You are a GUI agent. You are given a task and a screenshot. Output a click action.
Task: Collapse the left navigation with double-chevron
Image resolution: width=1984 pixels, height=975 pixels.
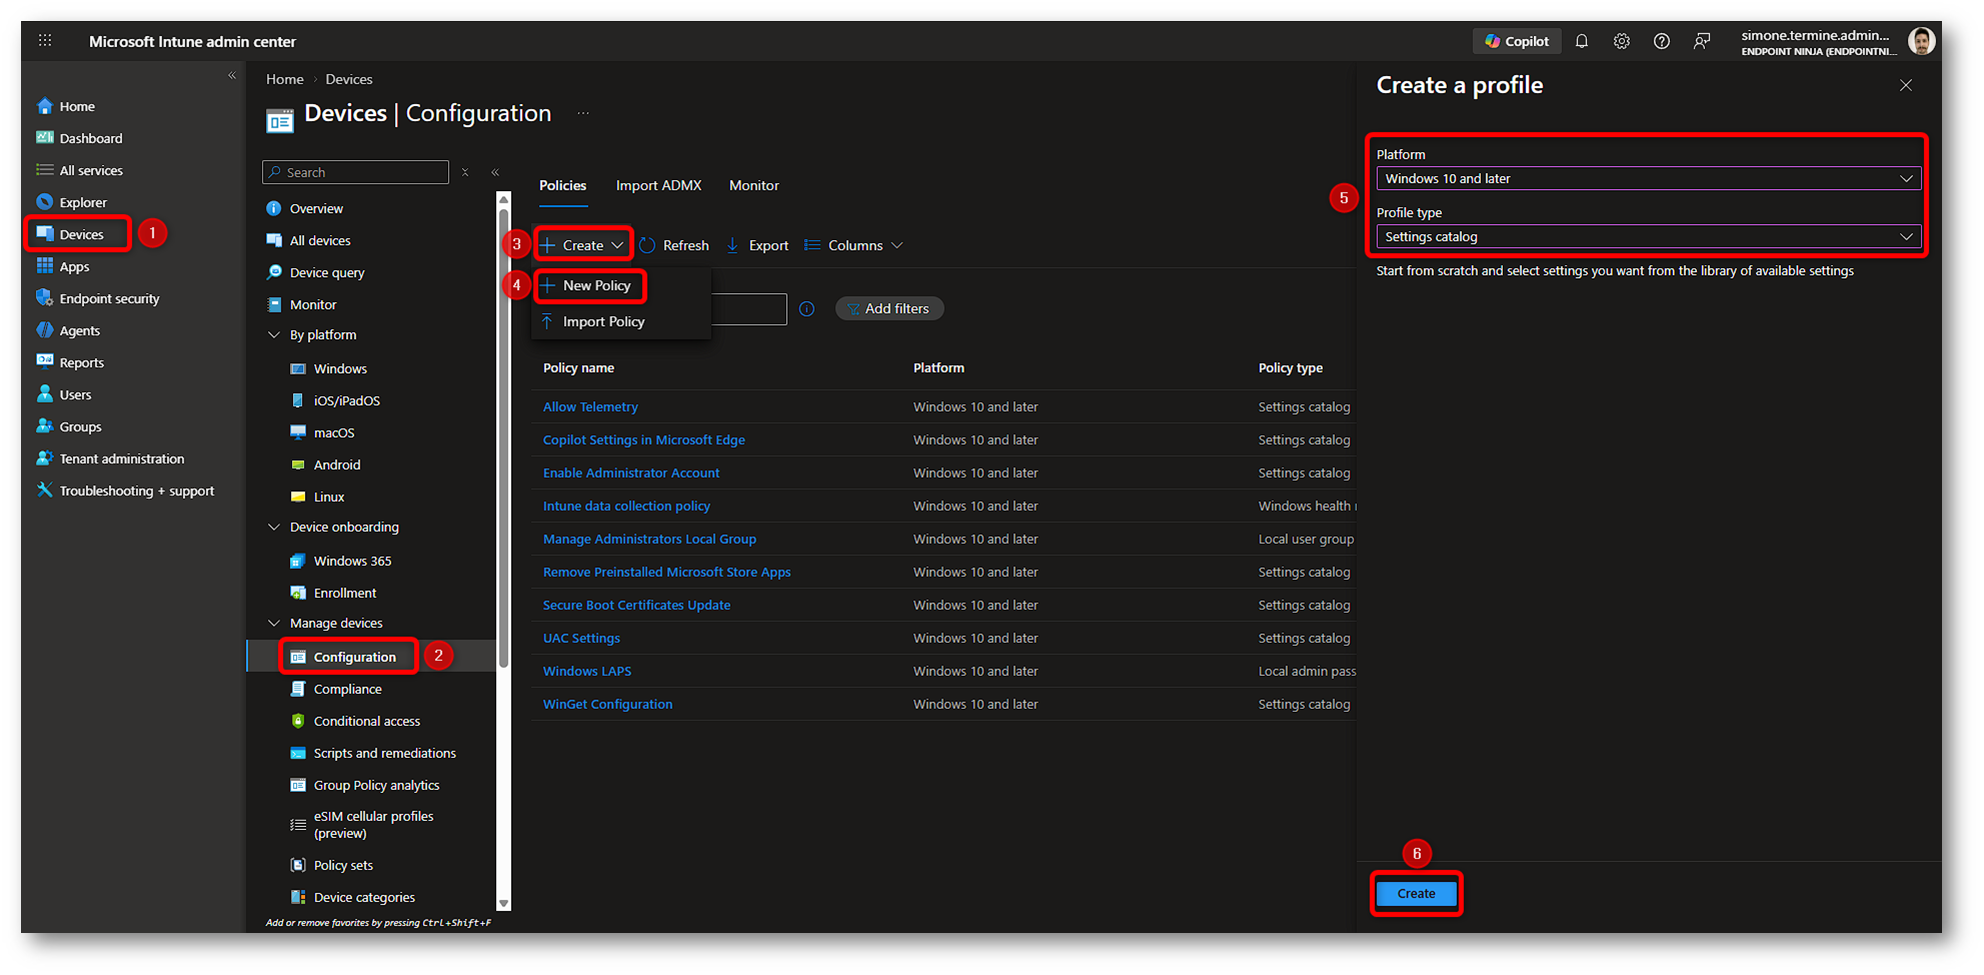[232, 76]
